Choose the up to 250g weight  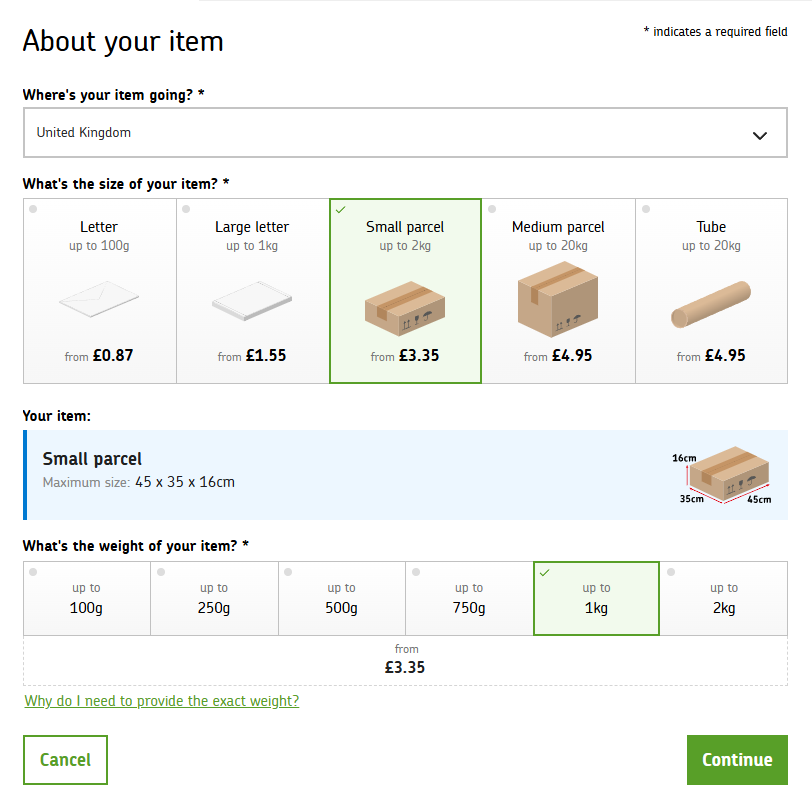(214, 598)
